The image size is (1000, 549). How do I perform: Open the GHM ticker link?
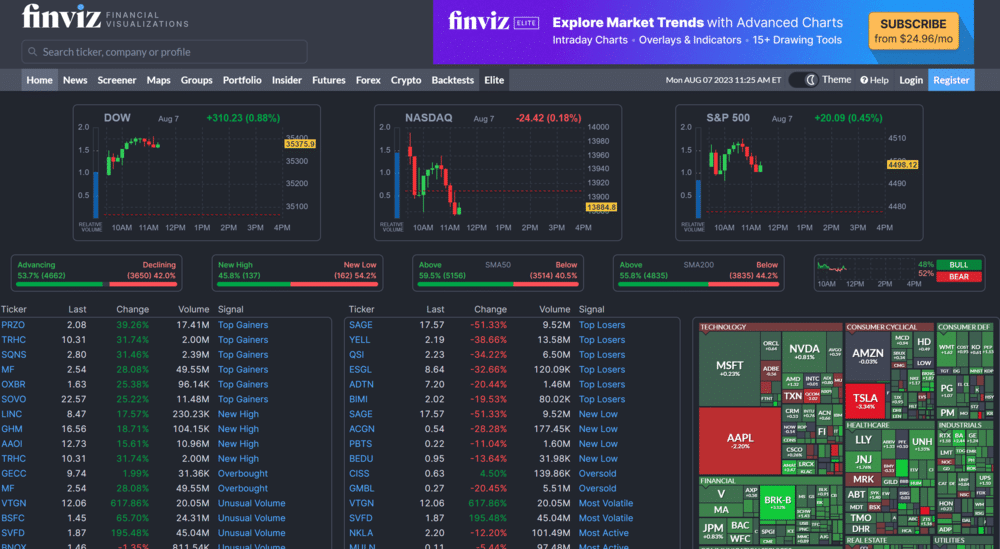coord(11,429)
